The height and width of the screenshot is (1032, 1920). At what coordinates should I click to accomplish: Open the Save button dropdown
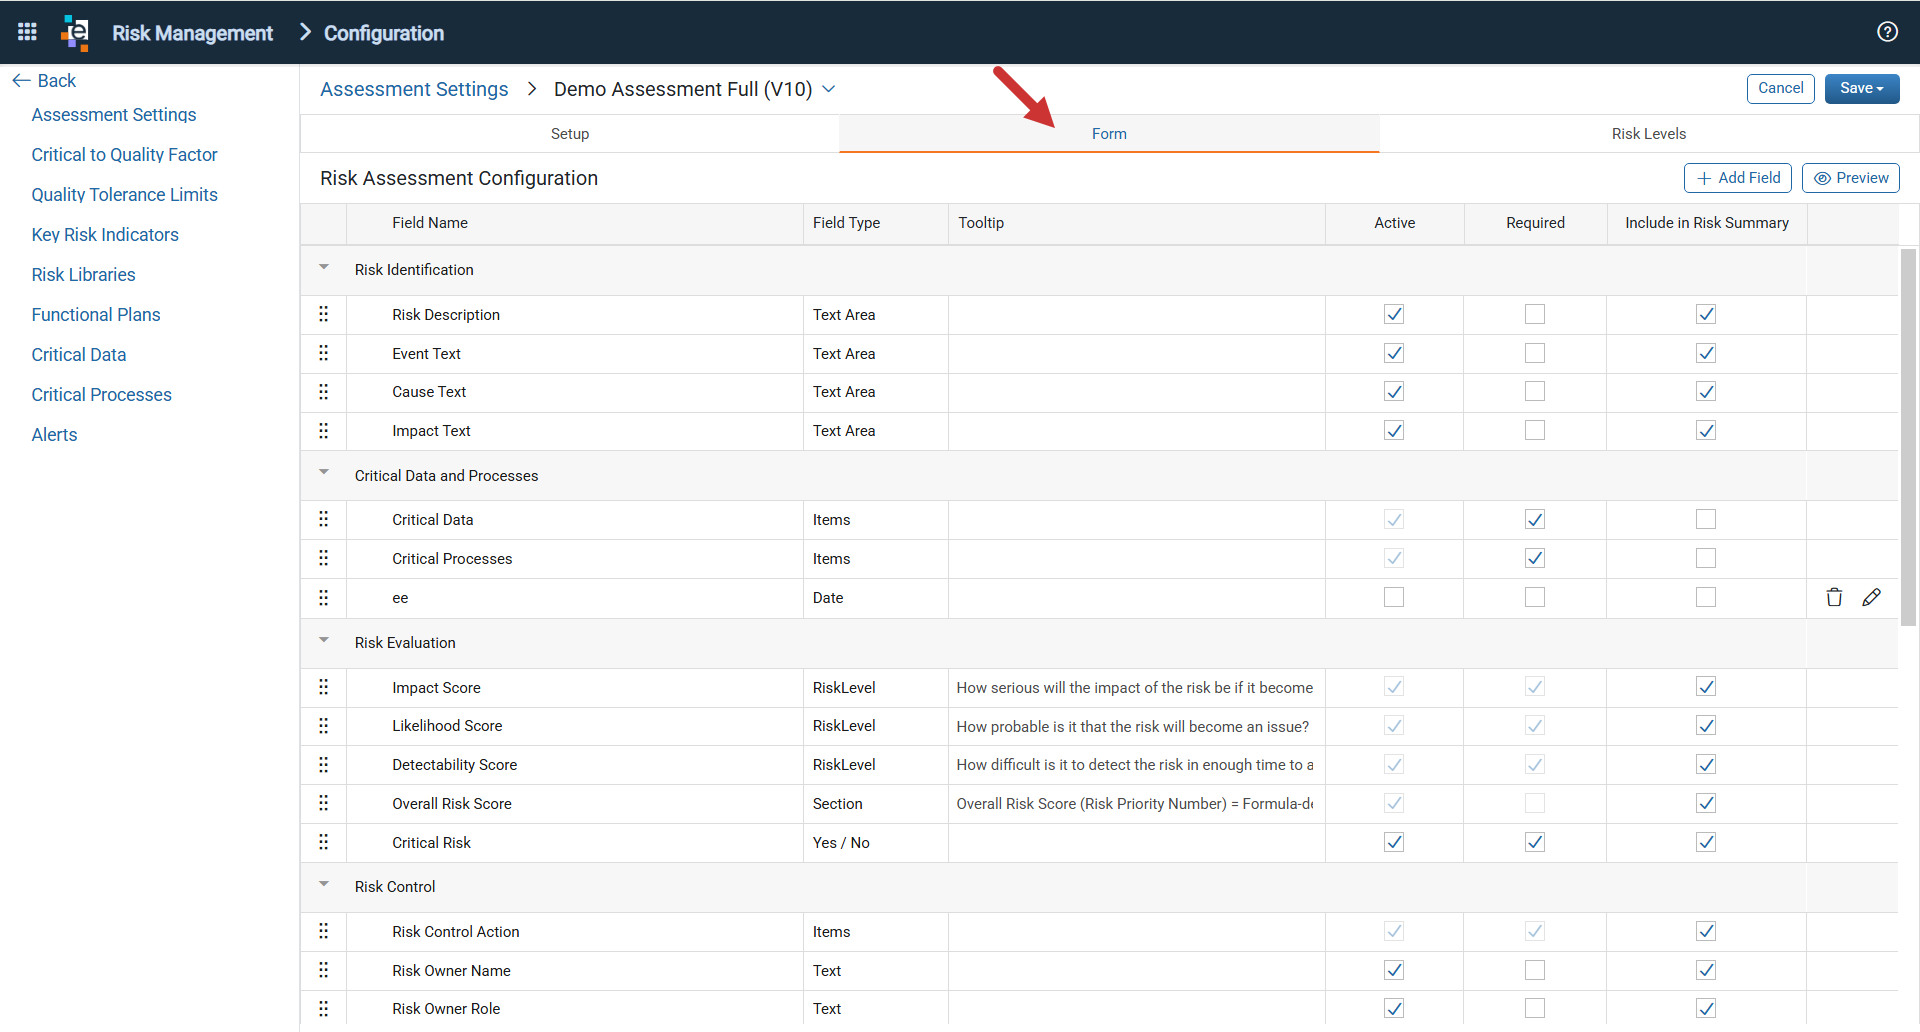click(x=1881, y=89)
